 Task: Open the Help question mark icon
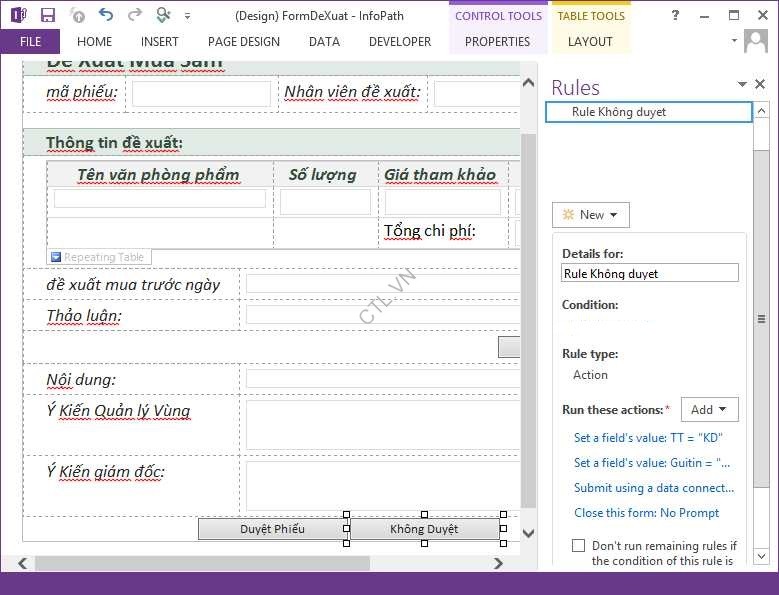pyautogui.click(x=676, y=15)
